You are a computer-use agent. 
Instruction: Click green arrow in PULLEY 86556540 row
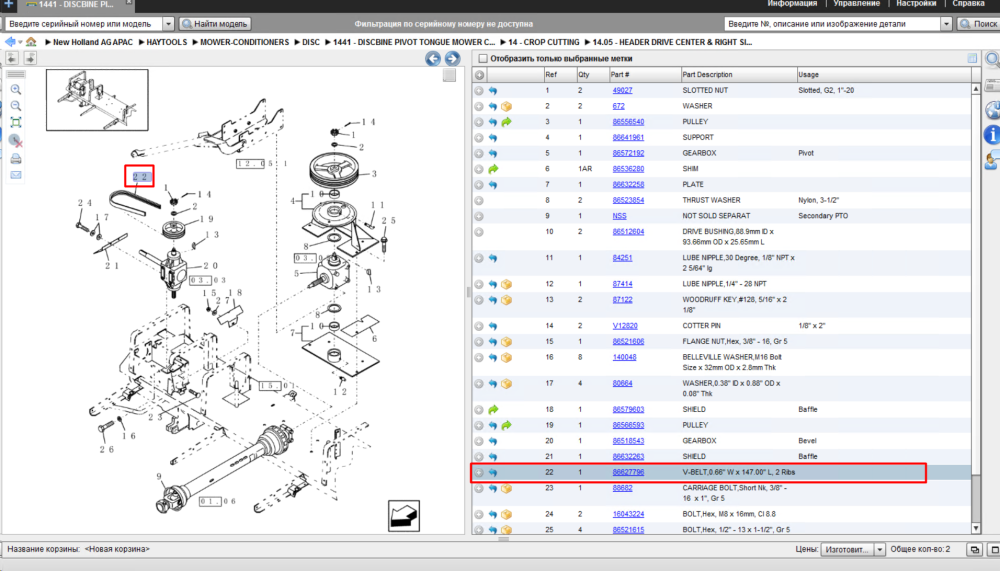[506, 122]
